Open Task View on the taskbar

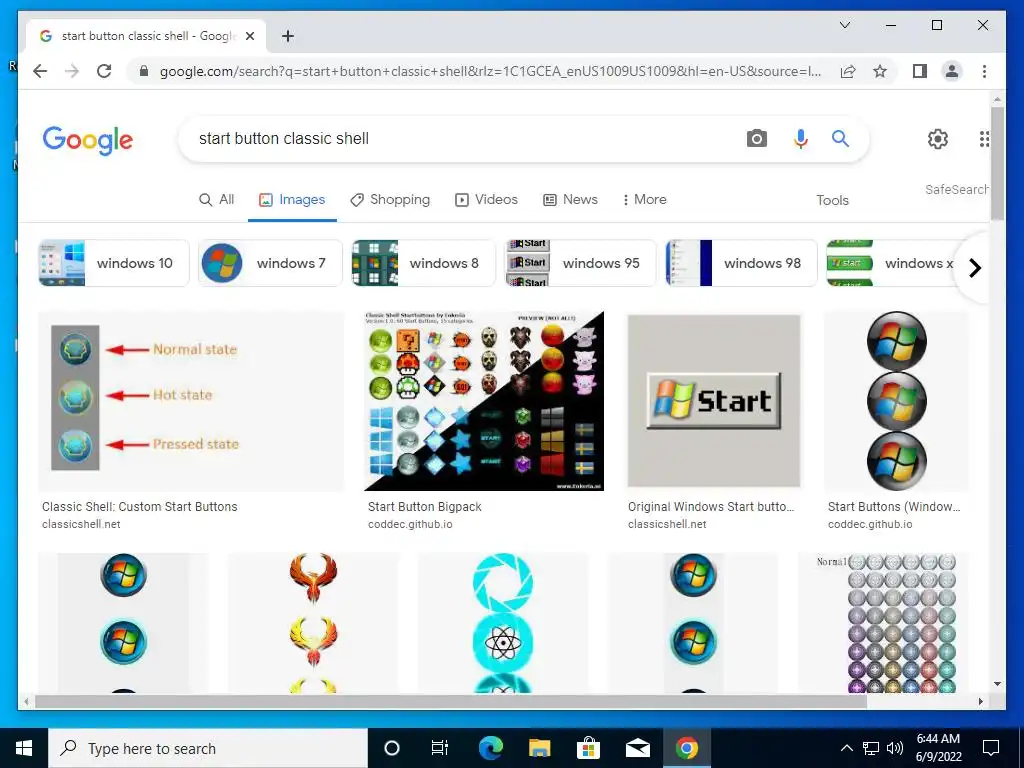(x=440, y=748)
